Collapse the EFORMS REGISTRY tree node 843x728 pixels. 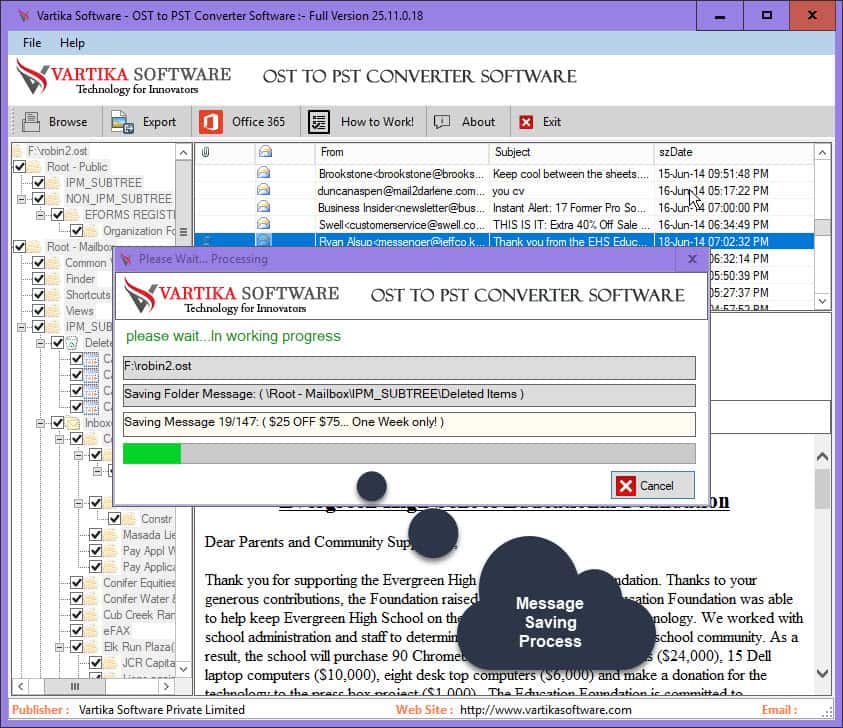40,215
